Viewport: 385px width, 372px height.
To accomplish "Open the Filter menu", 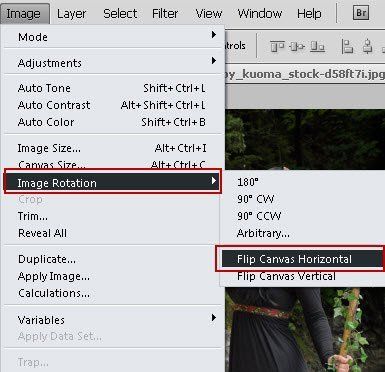I will (x=165, y=14).
